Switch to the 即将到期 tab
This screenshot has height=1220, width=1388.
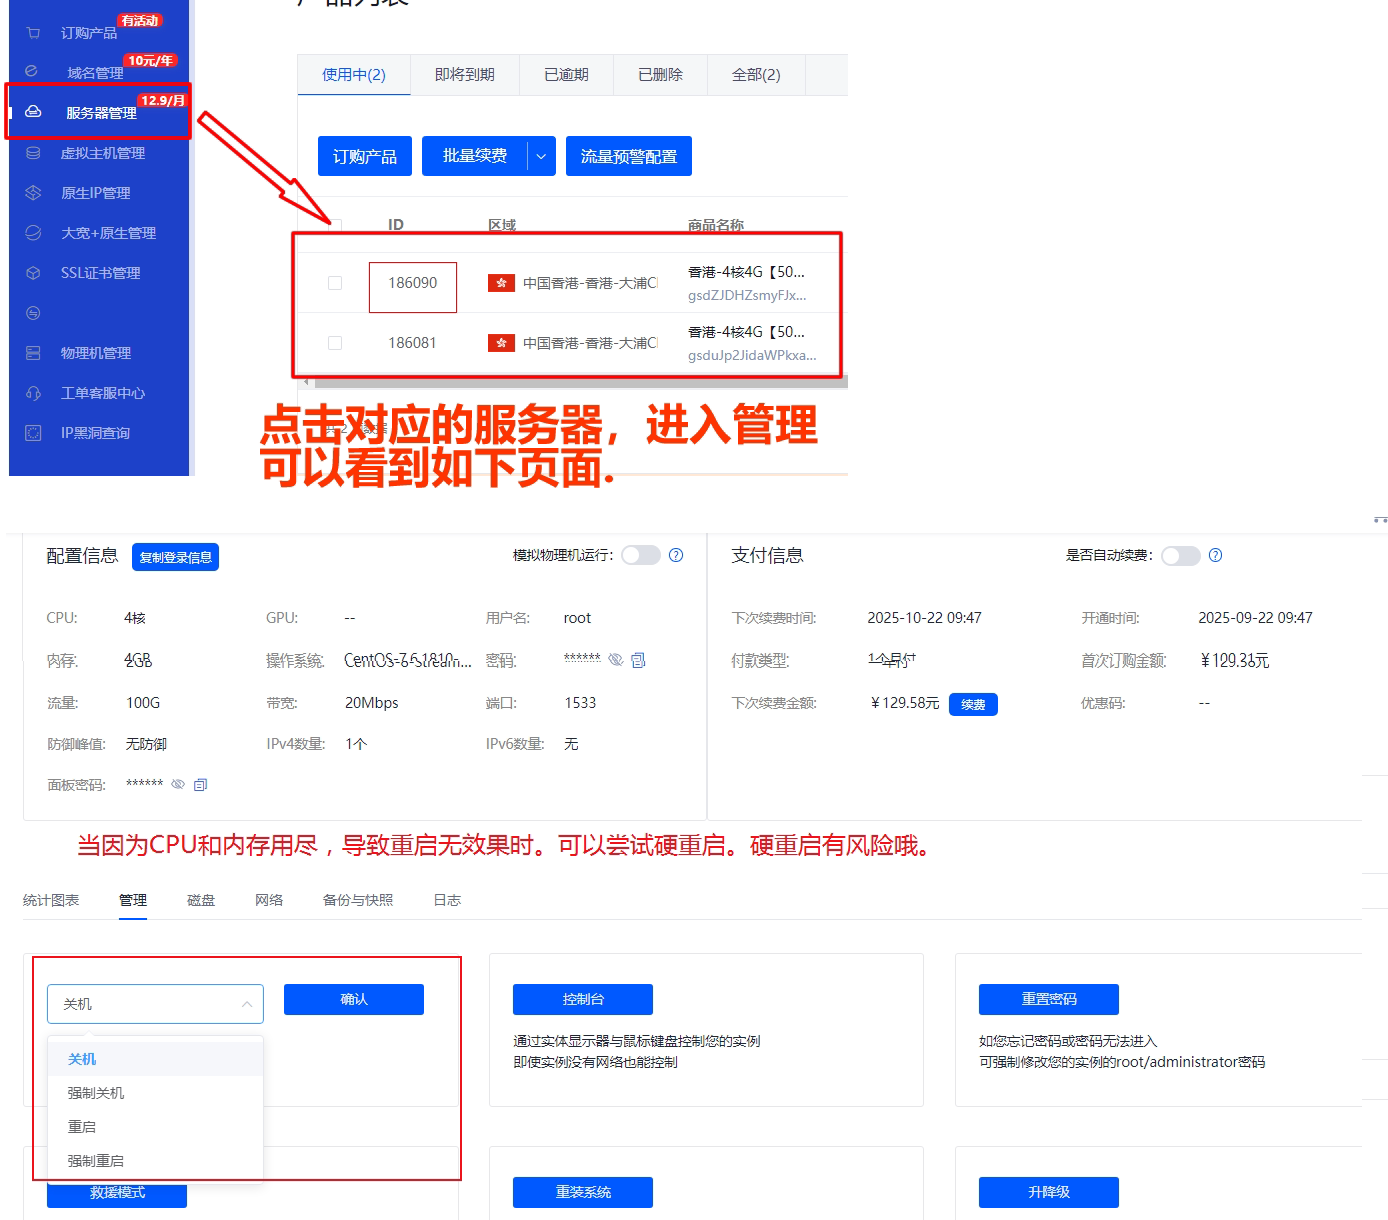465,75
